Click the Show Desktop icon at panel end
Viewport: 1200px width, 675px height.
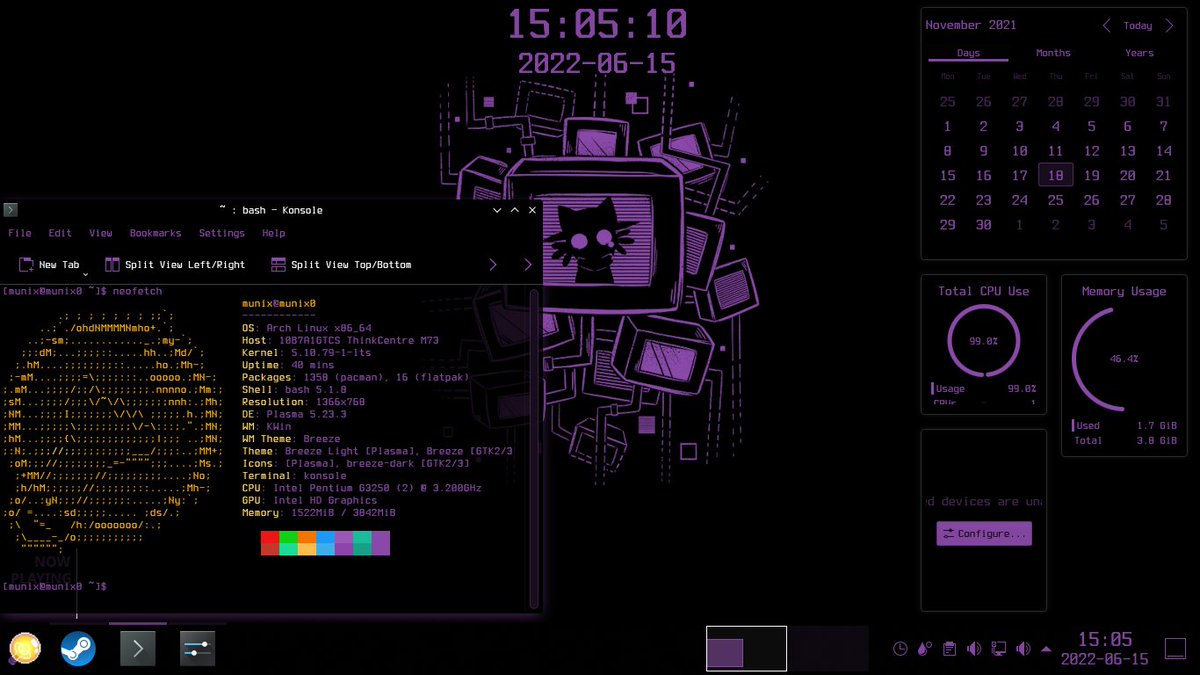[x=1175, y=649]
